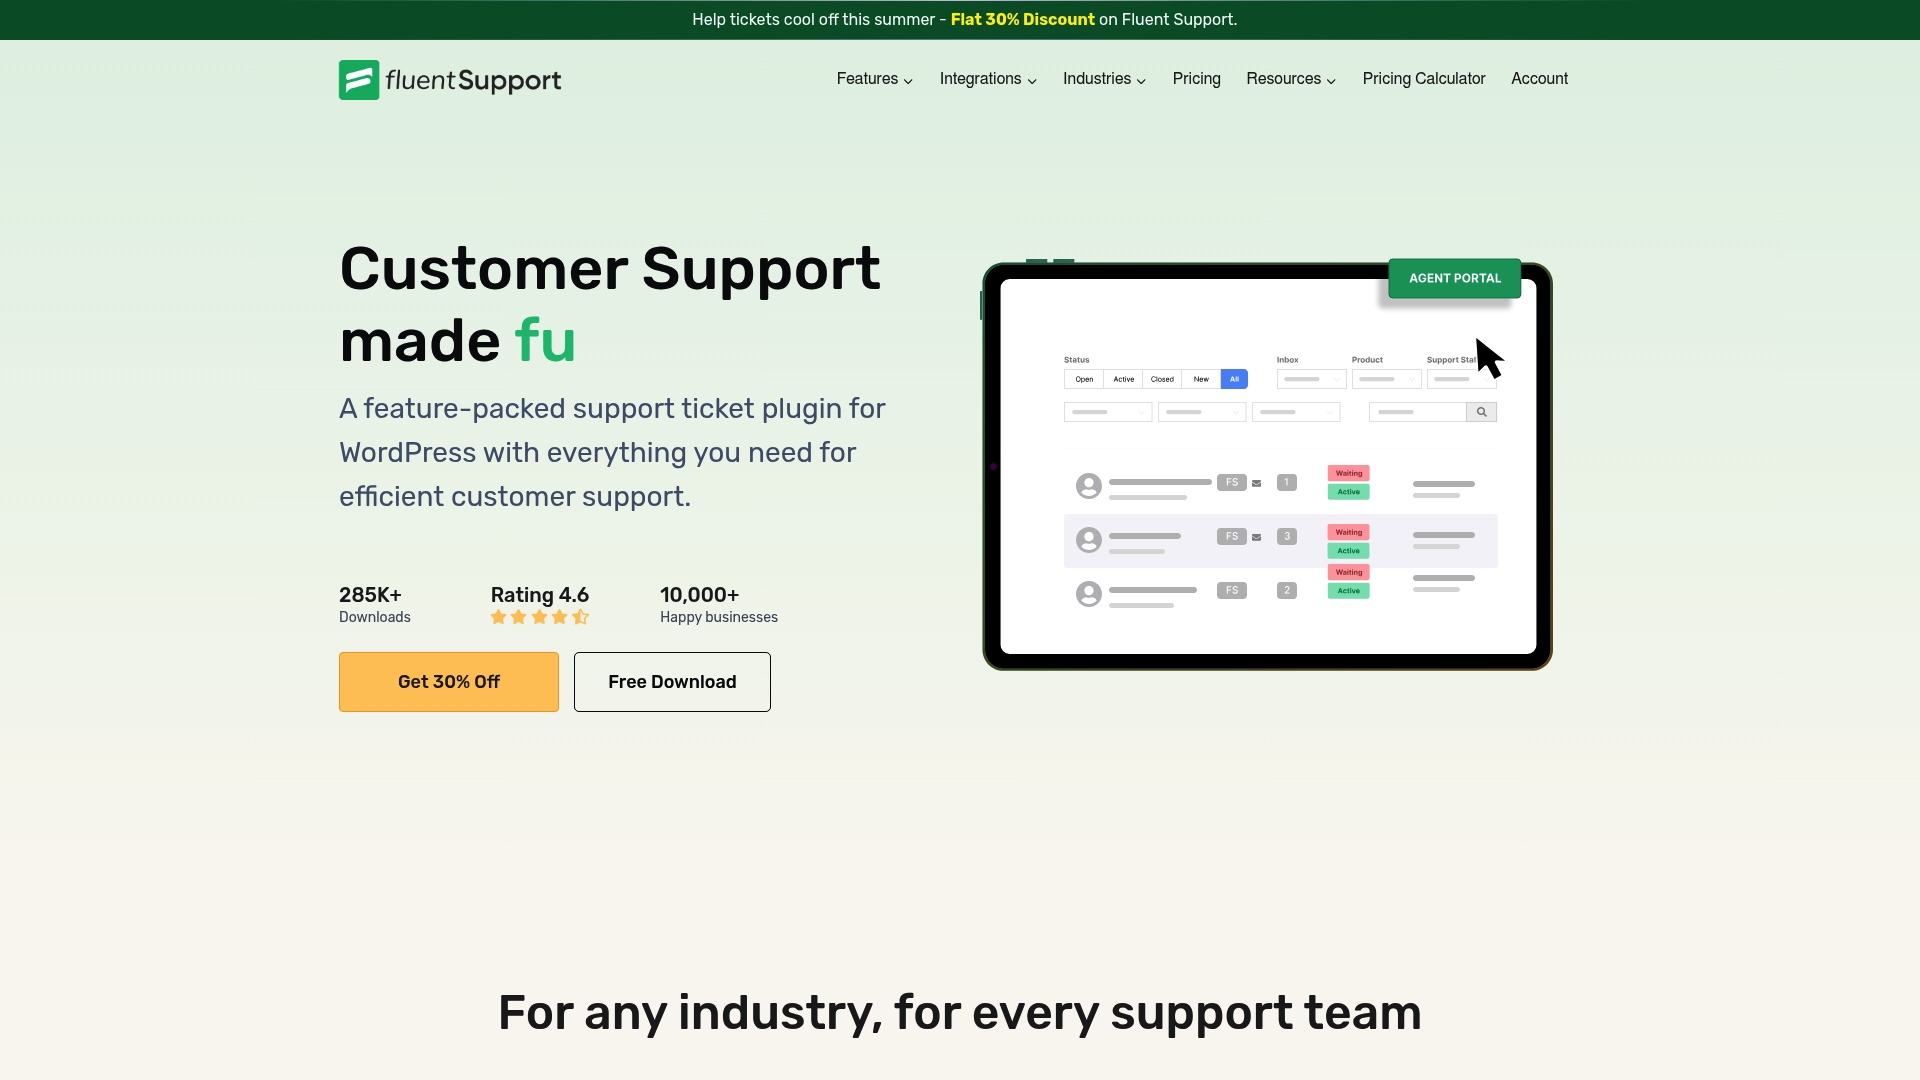Click the ticket count badge showing 1

pos(1287,482)
